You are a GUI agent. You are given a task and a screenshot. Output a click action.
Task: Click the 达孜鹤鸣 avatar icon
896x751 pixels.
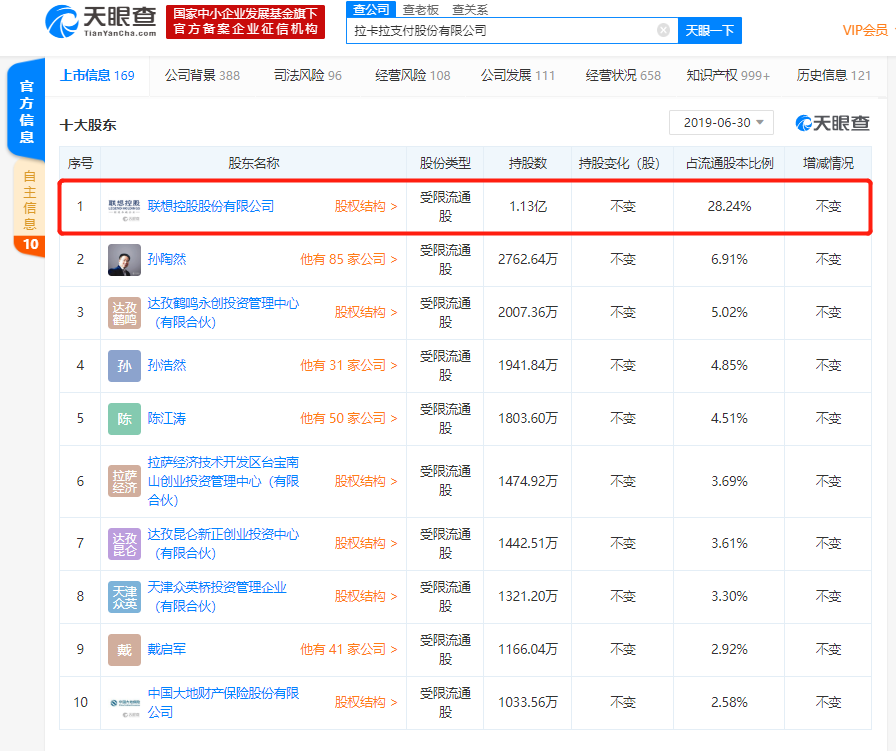click(124, 313)
